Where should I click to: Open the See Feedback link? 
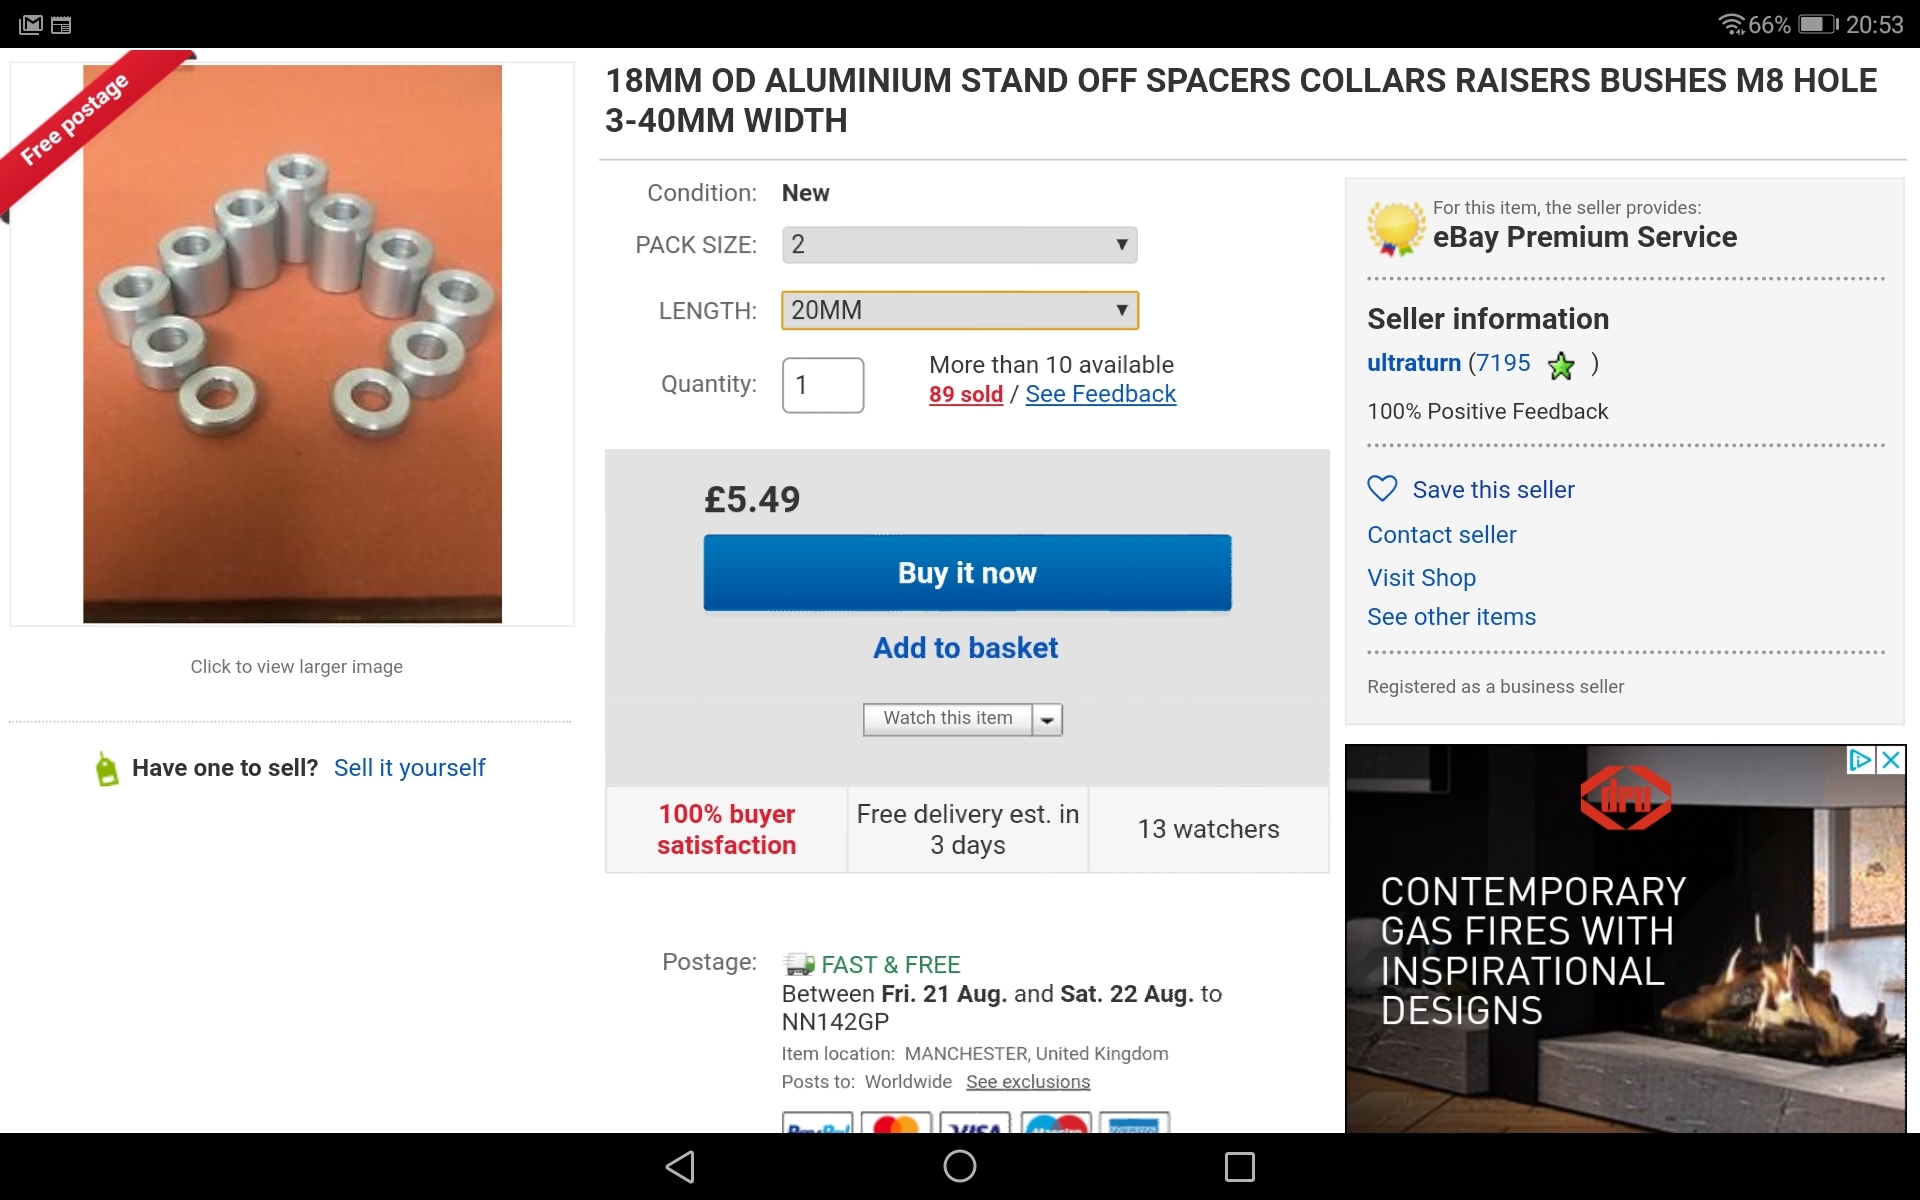point(1100,394)
